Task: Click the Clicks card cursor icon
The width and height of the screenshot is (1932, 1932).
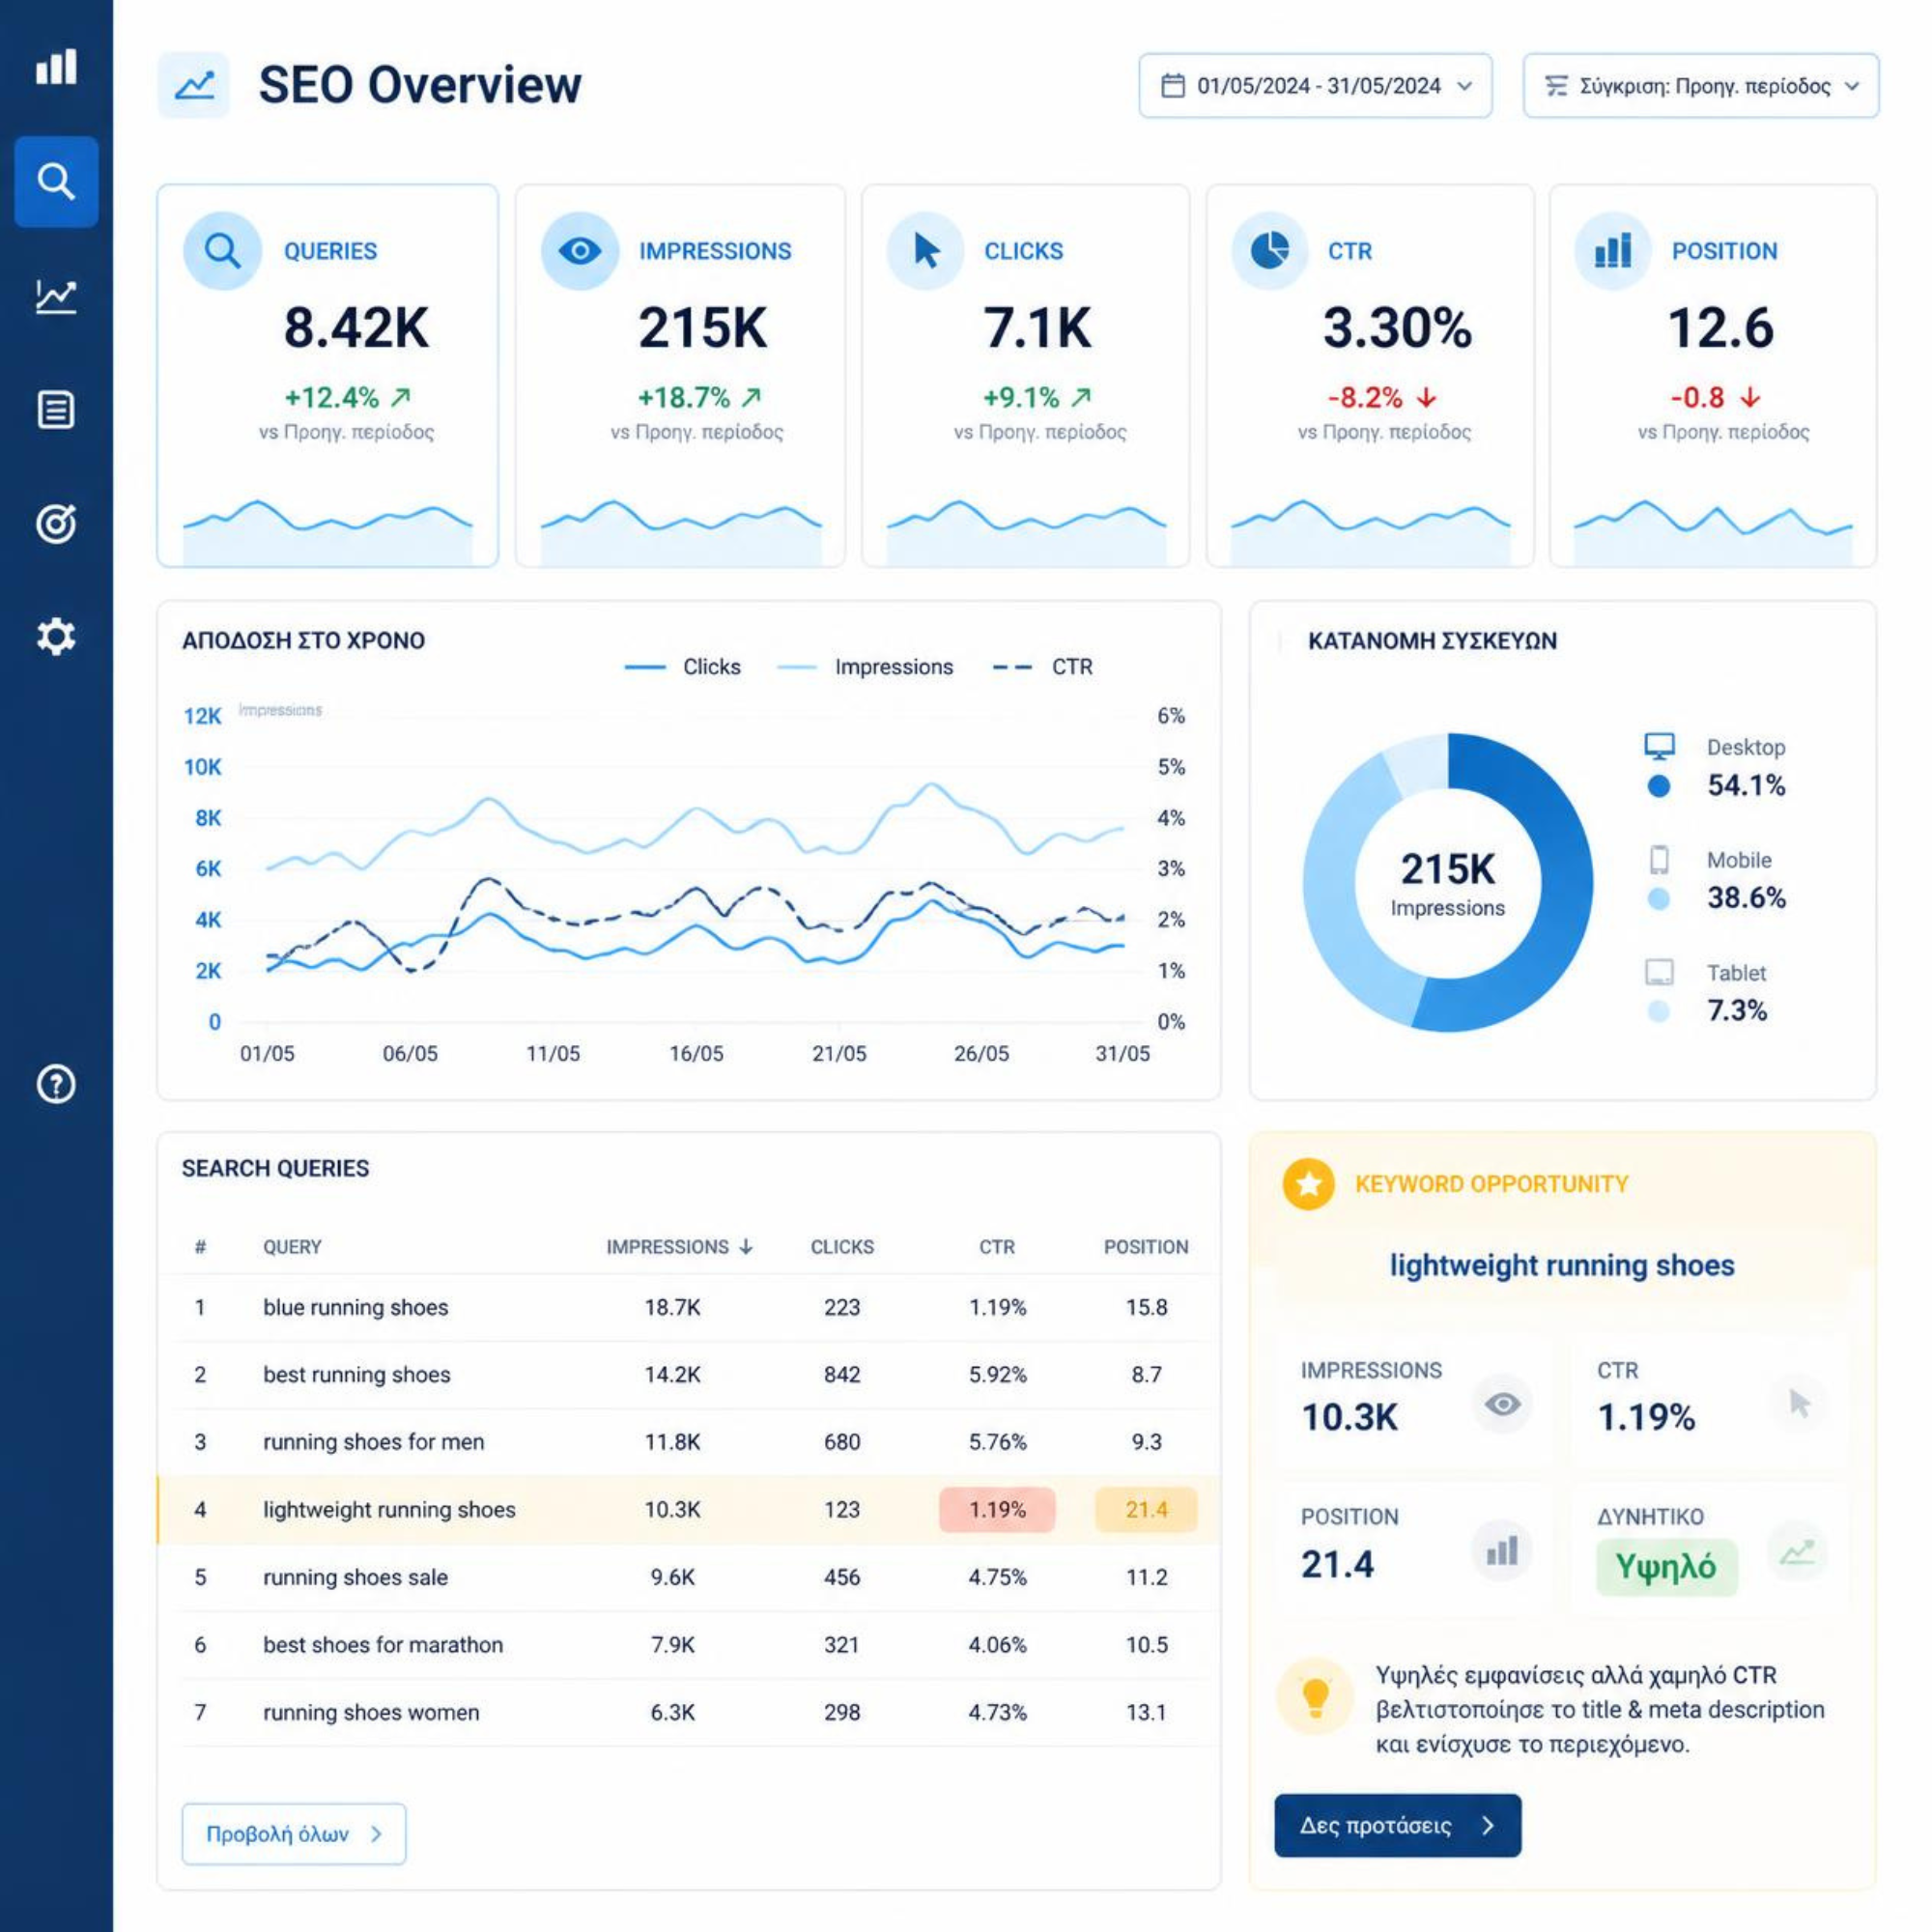Action: pos(926,251)
